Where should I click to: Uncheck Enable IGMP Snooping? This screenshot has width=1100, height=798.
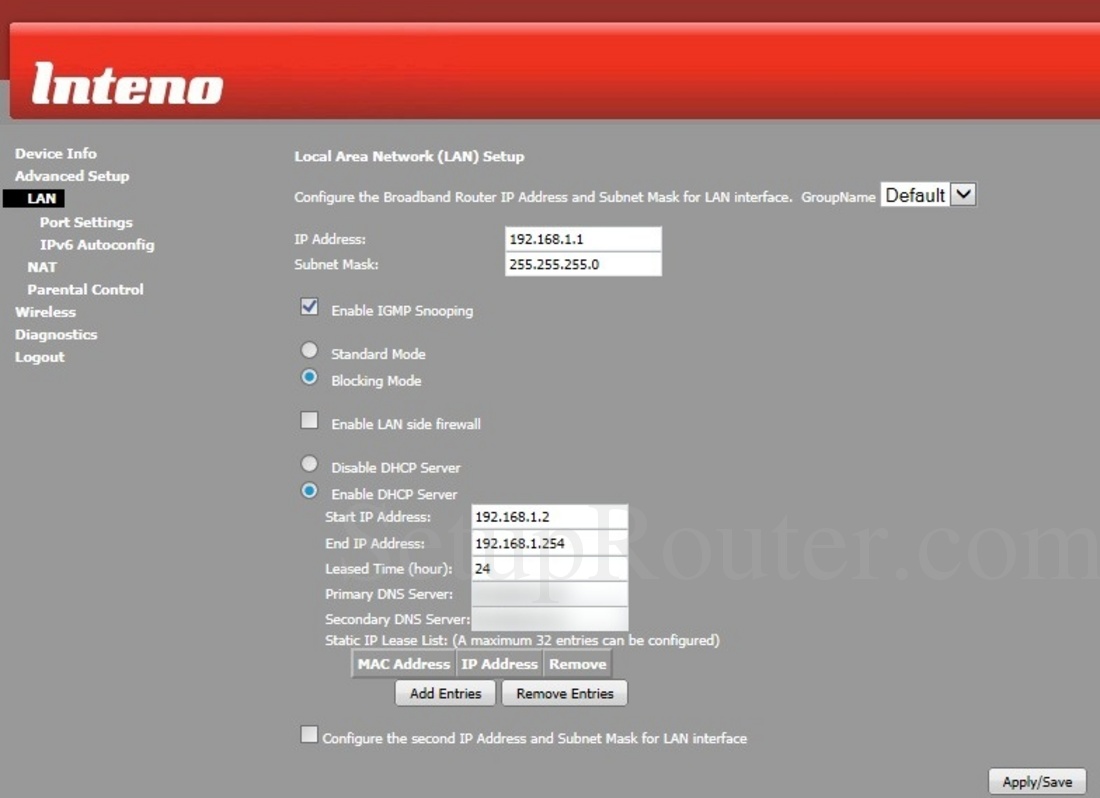310,307
